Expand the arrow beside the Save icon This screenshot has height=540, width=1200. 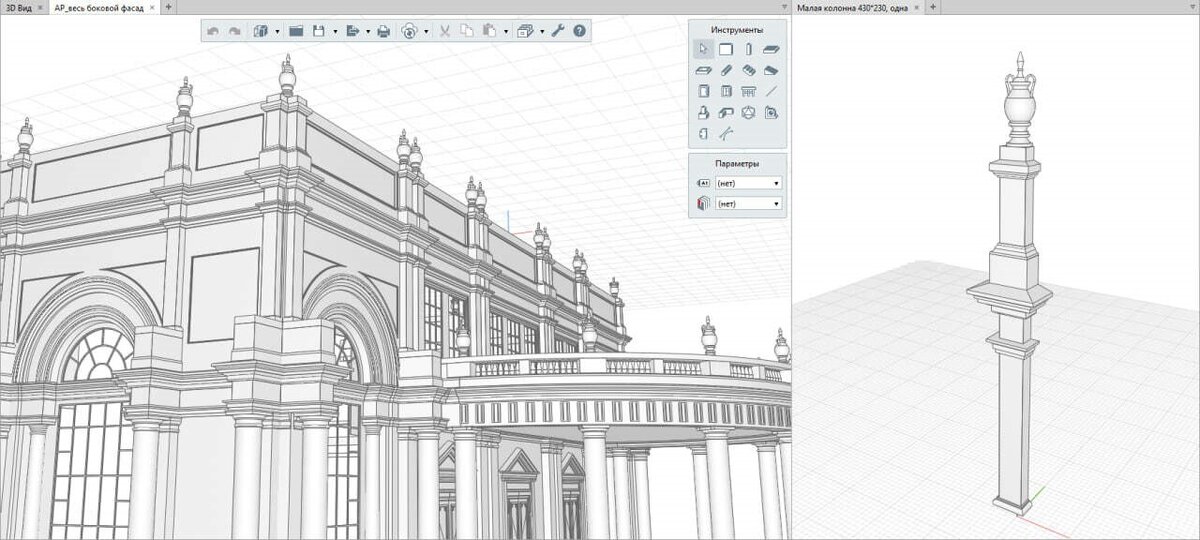(x=334, y=32)
